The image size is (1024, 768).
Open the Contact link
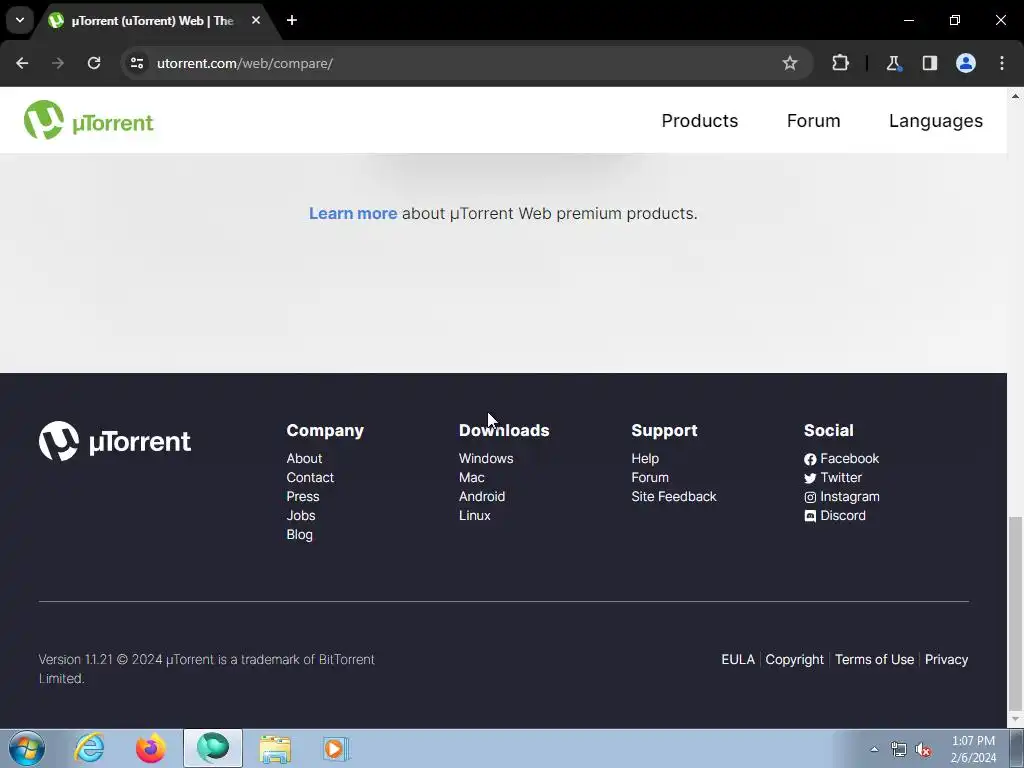pyautogui.click(x=310, y=477)
